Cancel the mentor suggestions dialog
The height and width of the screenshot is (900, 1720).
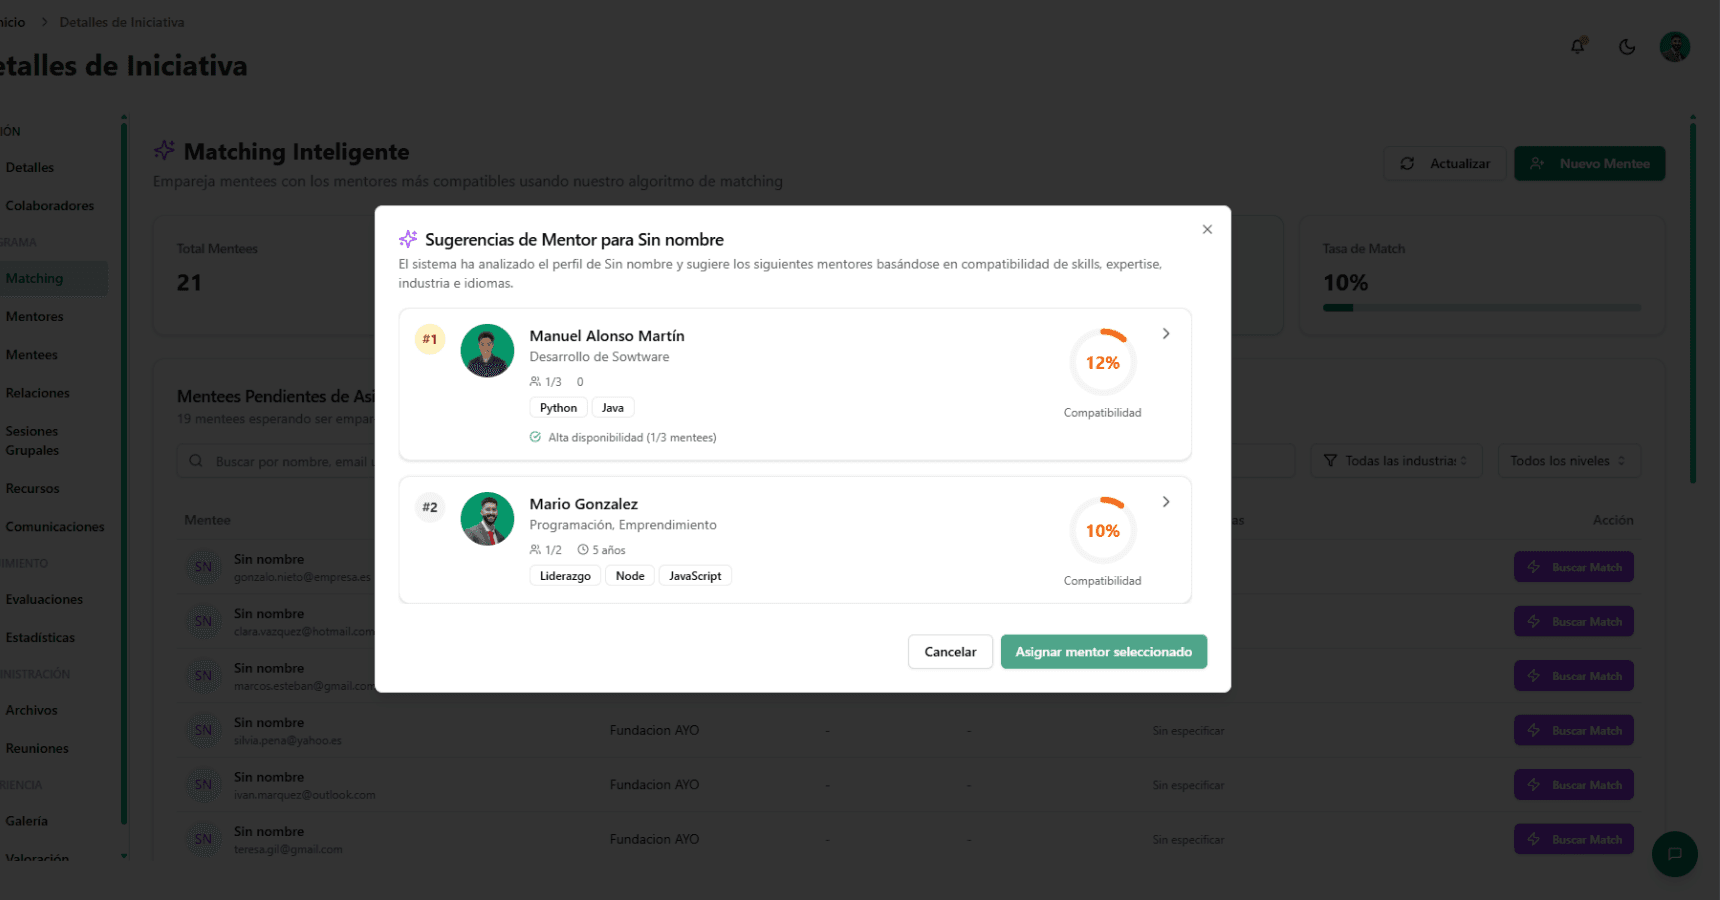949,651
